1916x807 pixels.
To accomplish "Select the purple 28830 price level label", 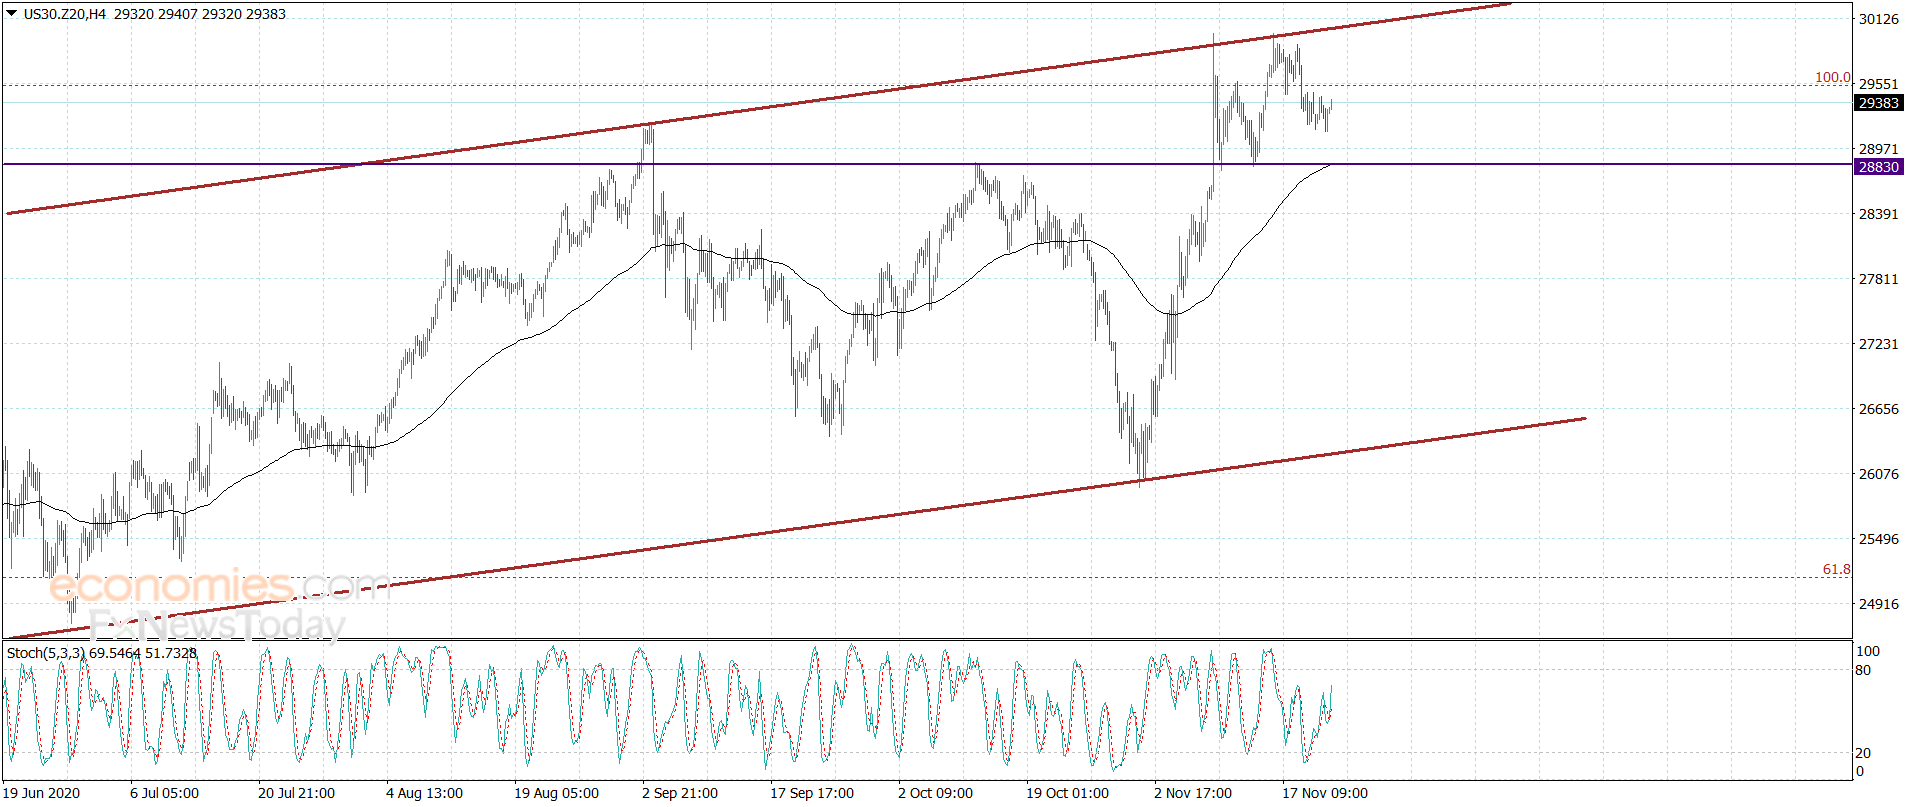I will [1878, 167].
